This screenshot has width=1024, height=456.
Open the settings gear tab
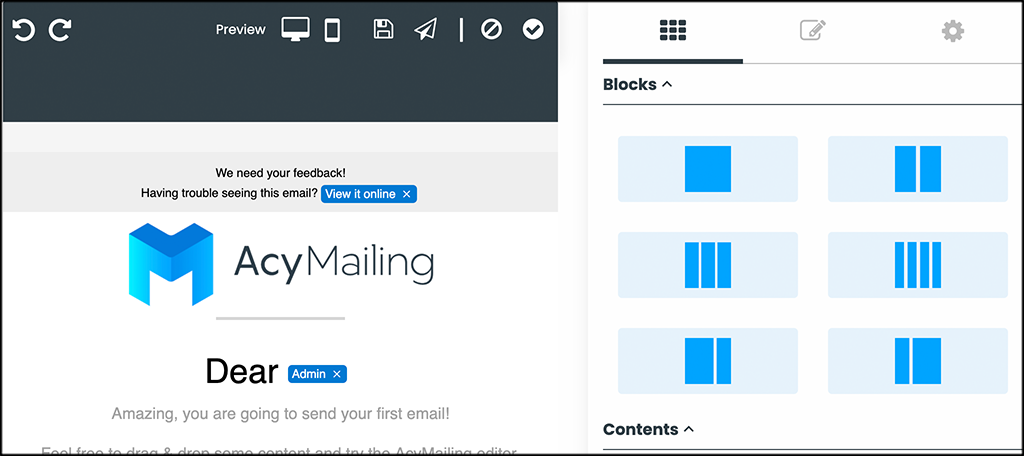953,31
